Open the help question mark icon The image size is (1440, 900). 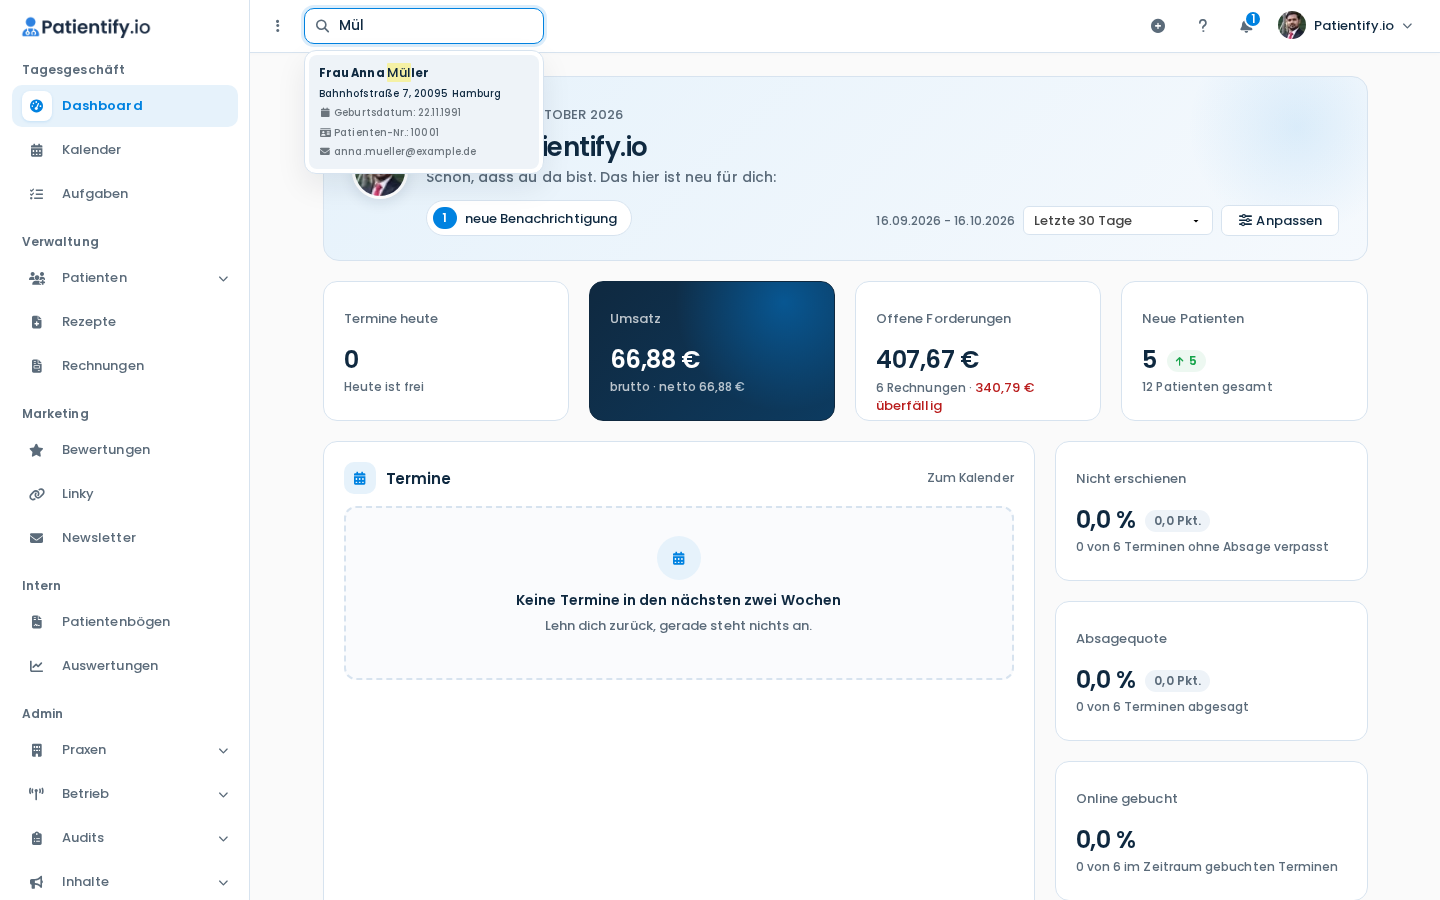1203,26
